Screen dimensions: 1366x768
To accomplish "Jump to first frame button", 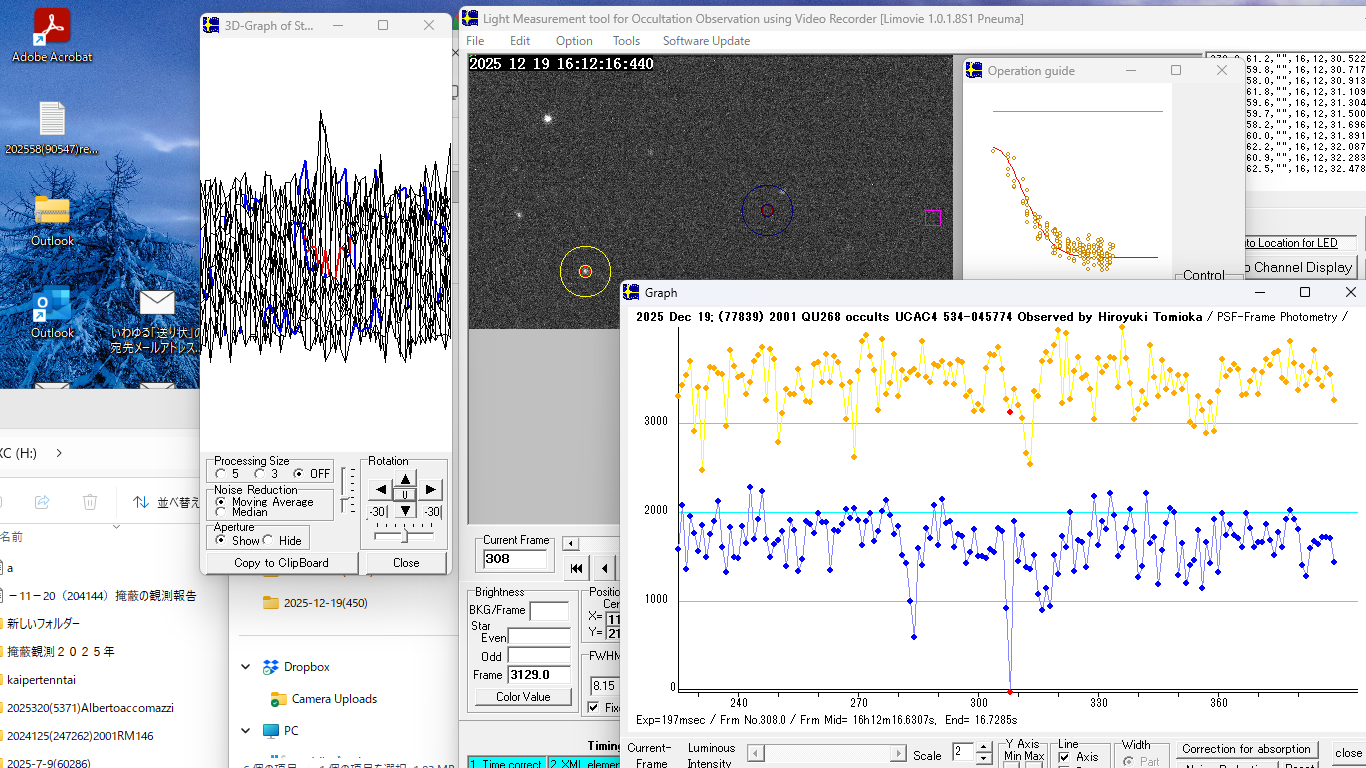I will click(577, 569).
